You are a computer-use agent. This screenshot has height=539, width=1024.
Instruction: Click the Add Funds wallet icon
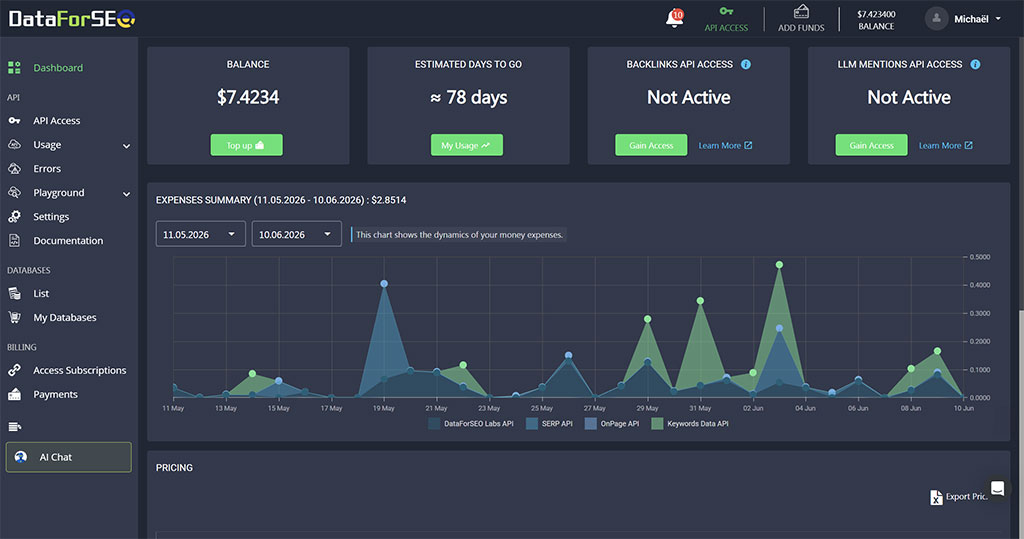pos(801,12)
